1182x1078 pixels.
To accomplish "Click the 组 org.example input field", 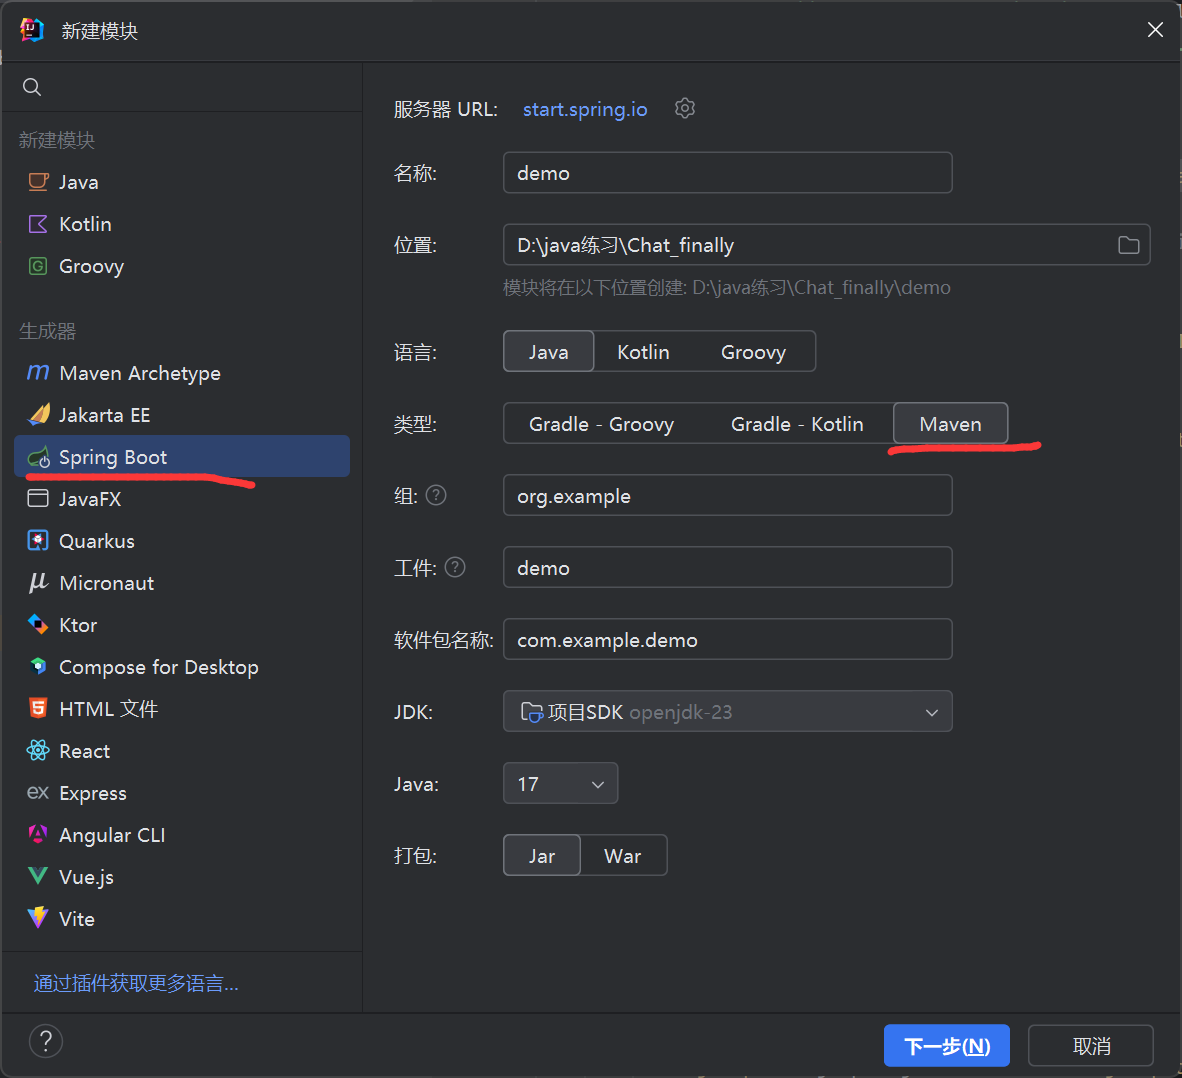I will (727, 495).
